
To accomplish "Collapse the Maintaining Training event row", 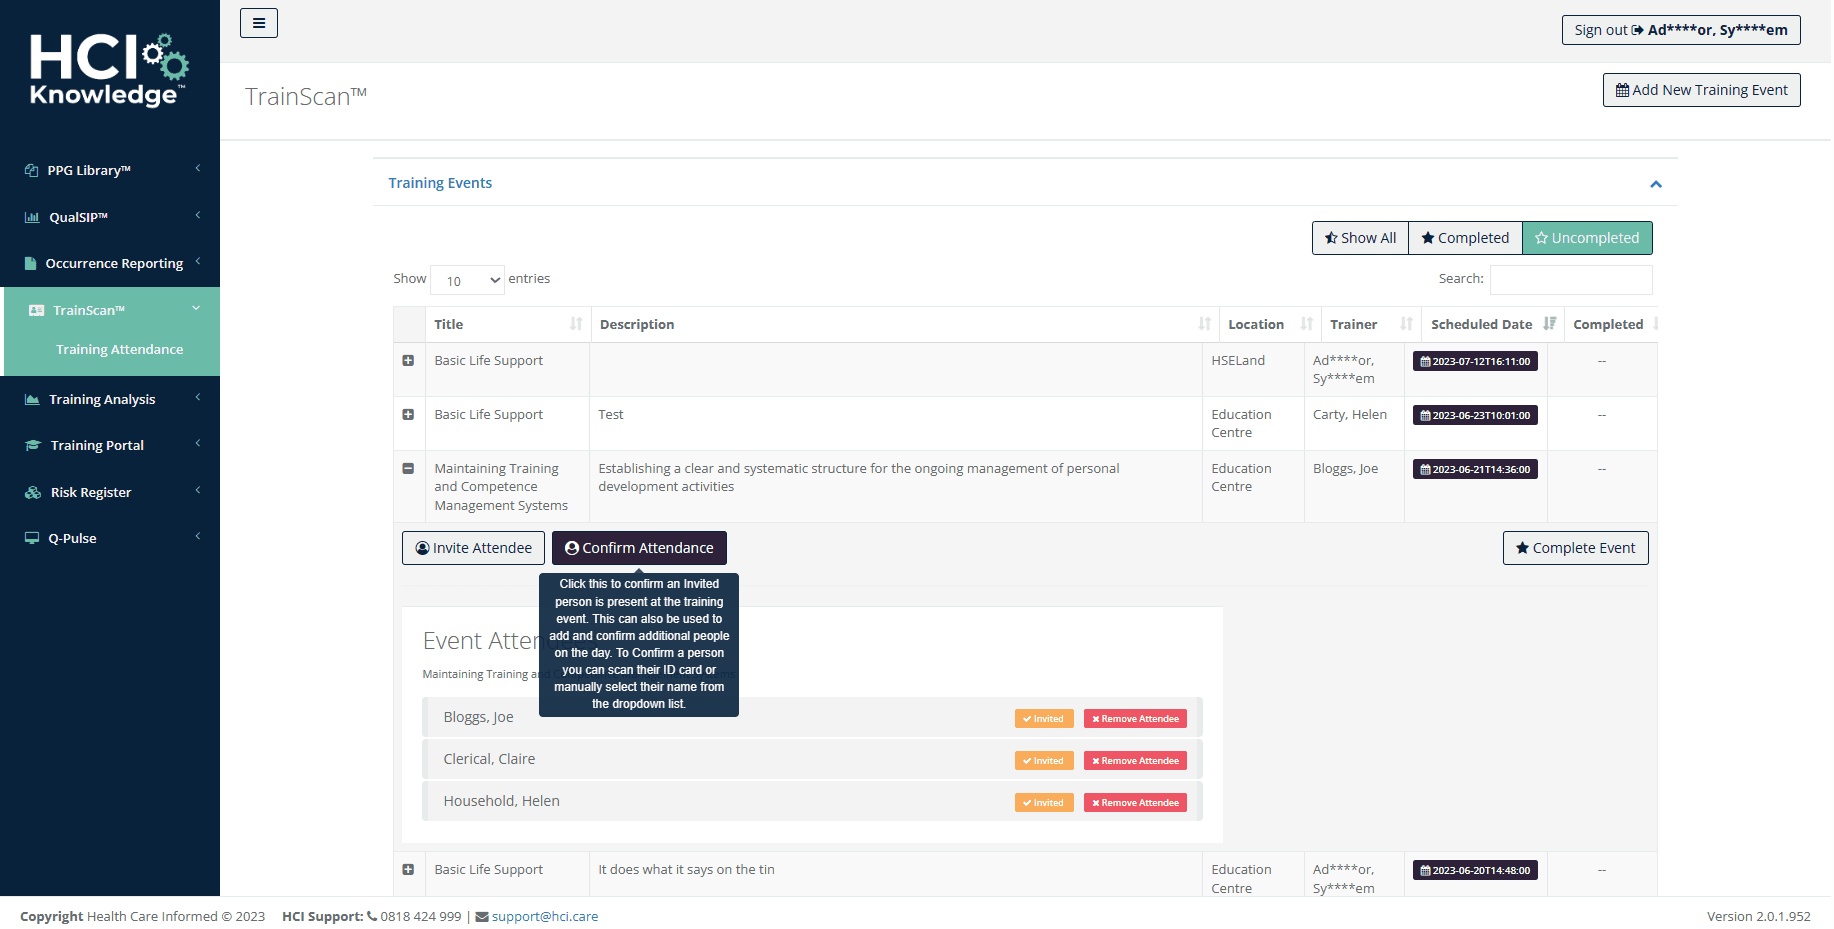I will (409, 468).
